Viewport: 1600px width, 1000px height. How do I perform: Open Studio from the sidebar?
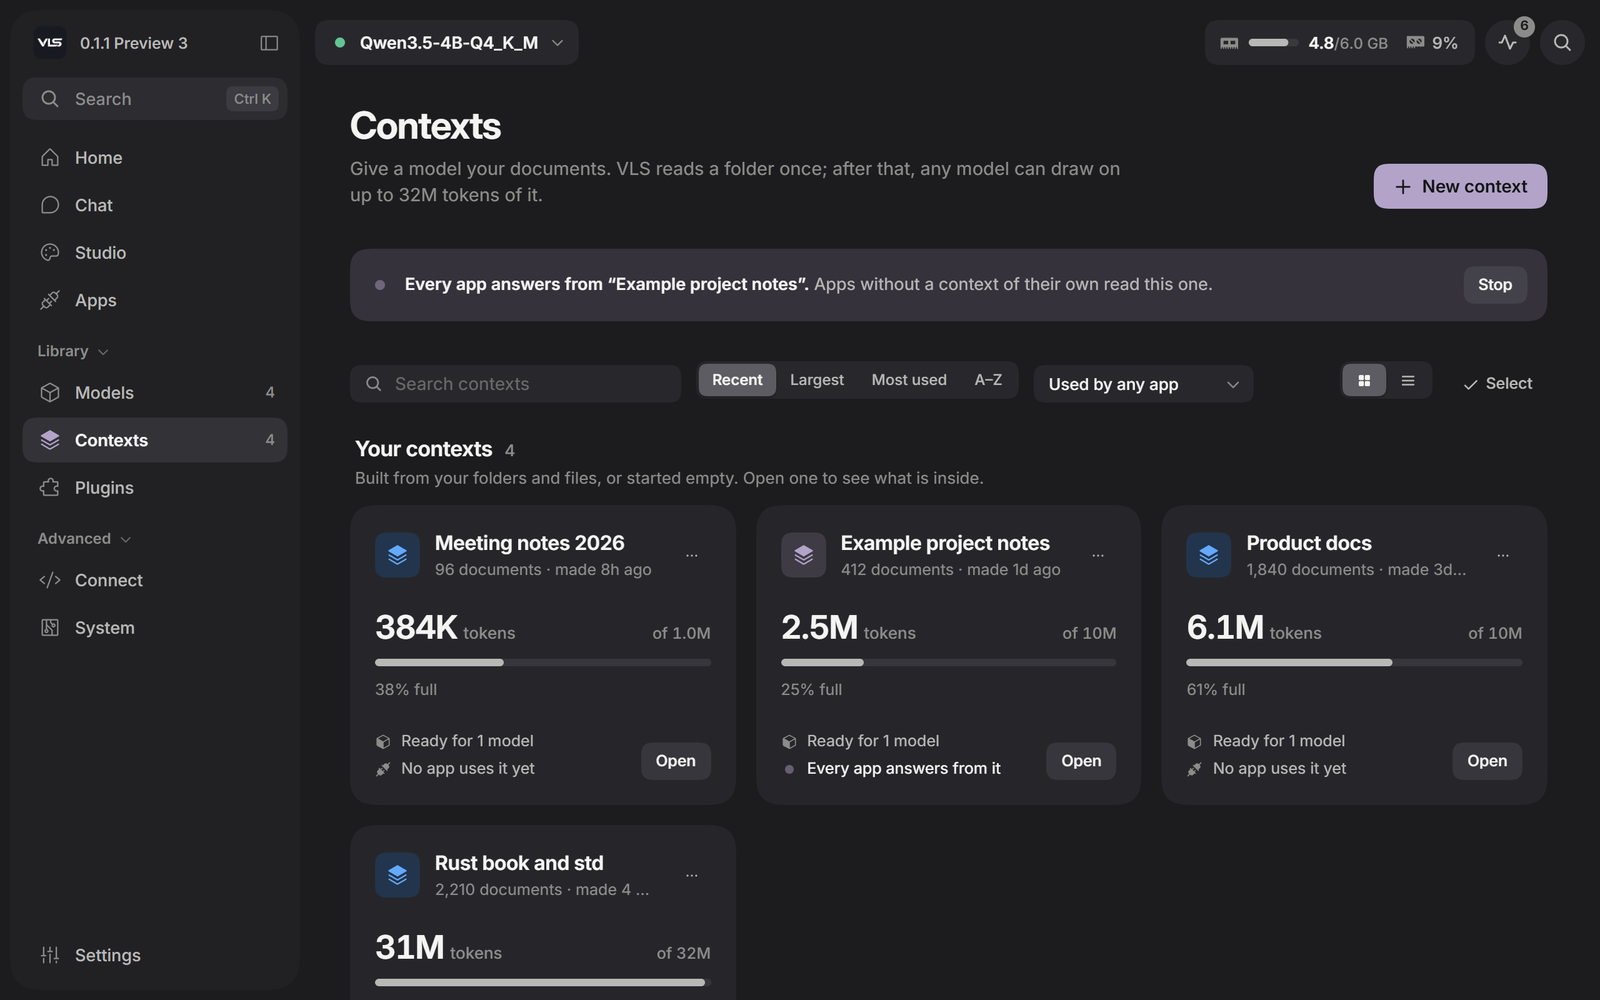pos(155,253)
